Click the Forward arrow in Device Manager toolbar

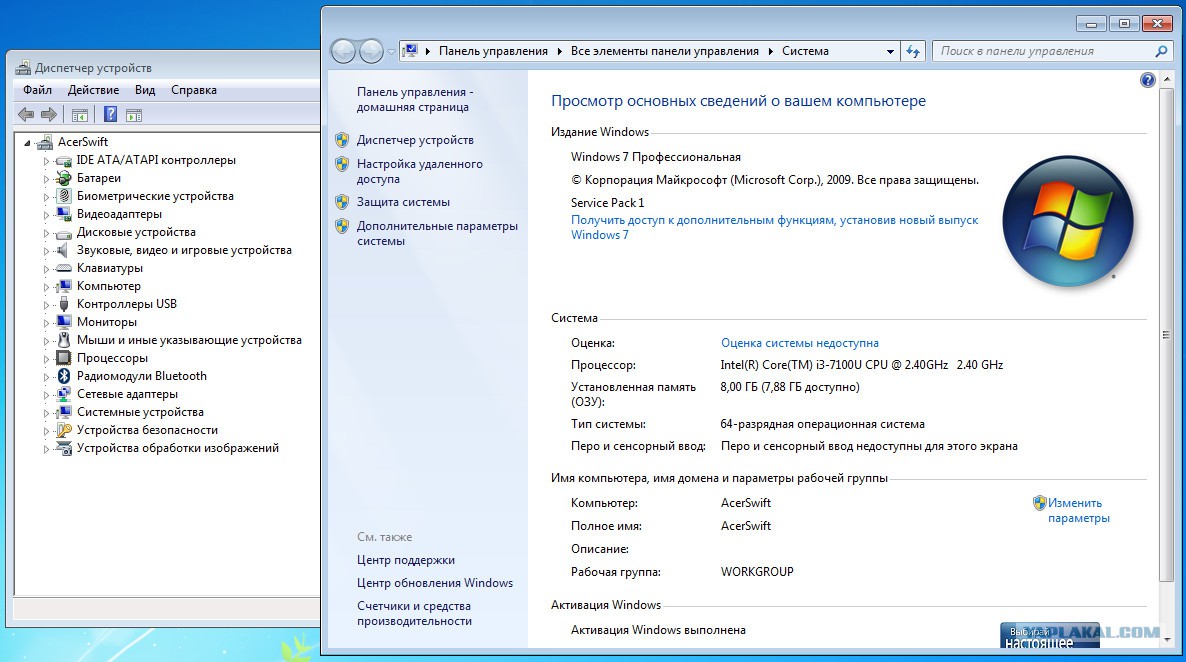coord(49,115)
